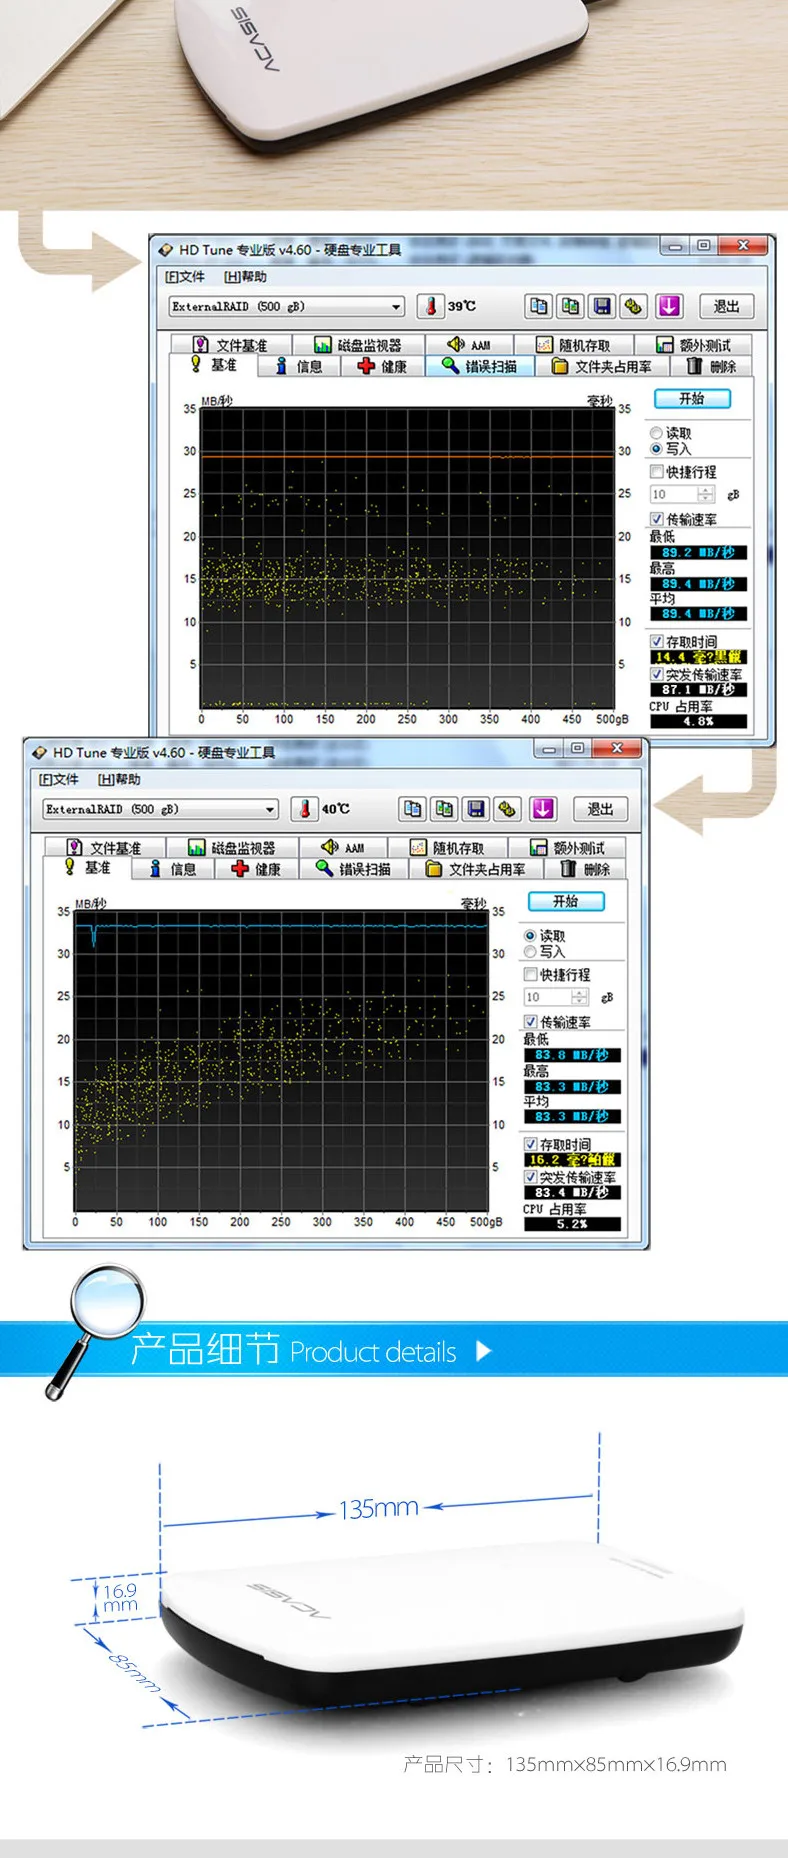Open options icon in the 39℃ HD Tune window

pos(633,306)
